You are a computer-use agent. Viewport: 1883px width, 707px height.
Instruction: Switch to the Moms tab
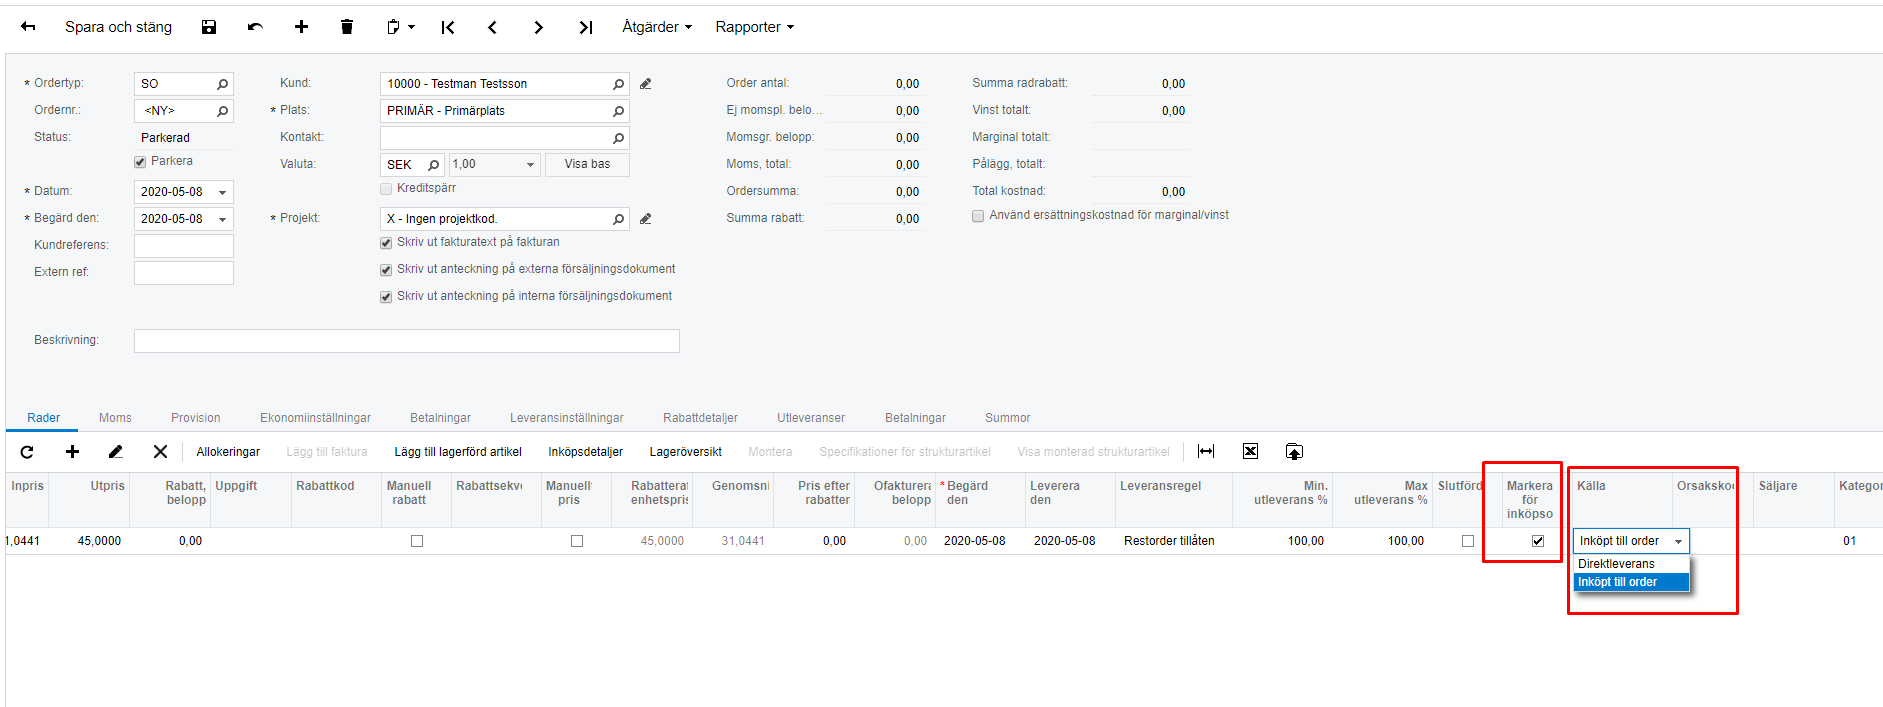click(x=115, y=418)
